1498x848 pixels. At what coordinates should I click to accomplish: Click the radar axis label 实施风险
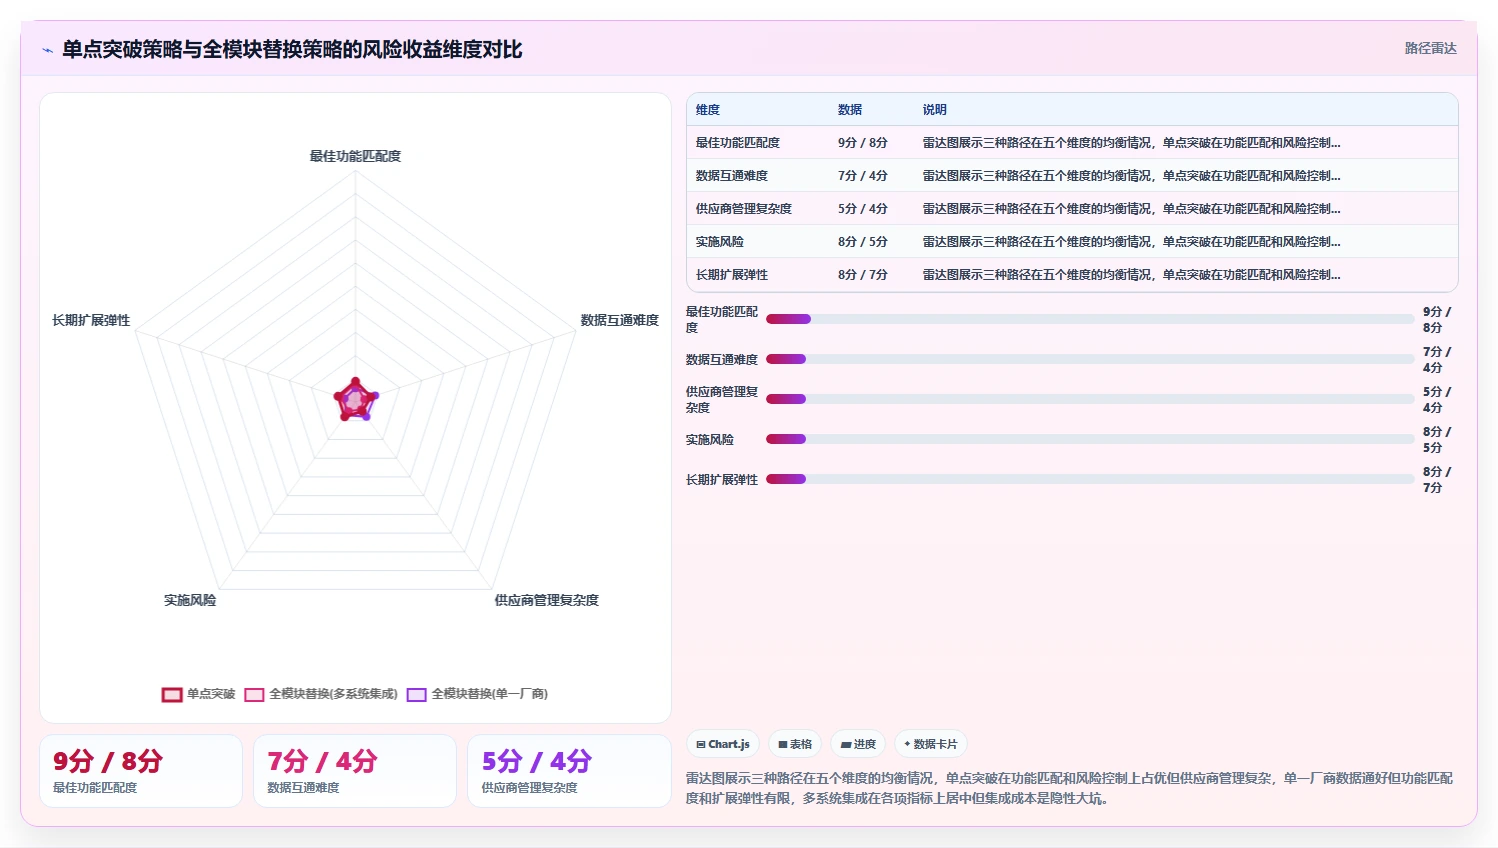coord(190,600)
